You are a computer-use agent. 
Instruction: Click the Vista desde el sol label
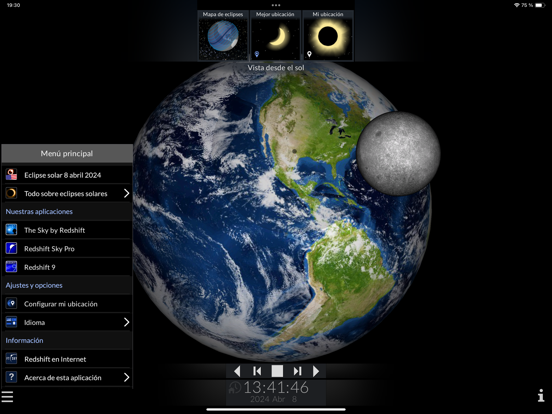click(276, 68)
